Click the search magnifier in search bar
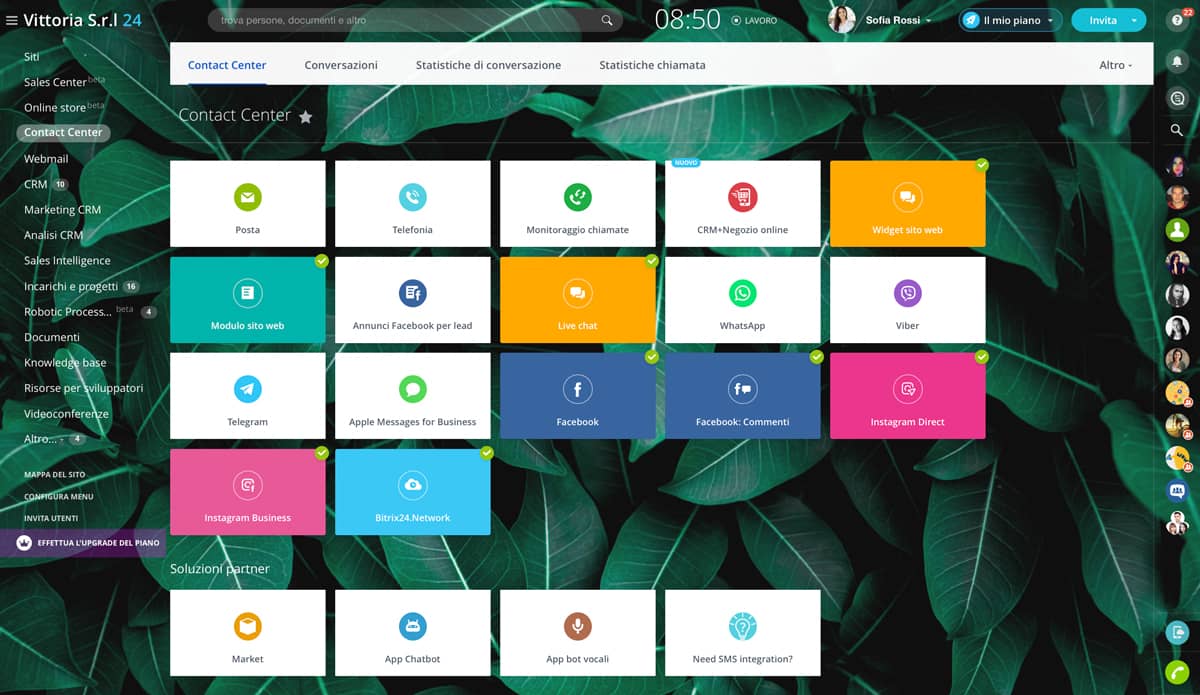The width and height of the screenshot is (1200, 695). pos(607,20)
